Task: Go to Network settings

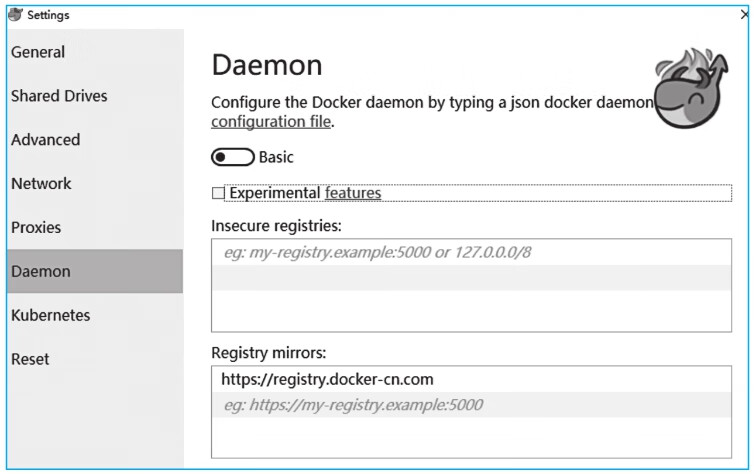Action: pos(41,184)
